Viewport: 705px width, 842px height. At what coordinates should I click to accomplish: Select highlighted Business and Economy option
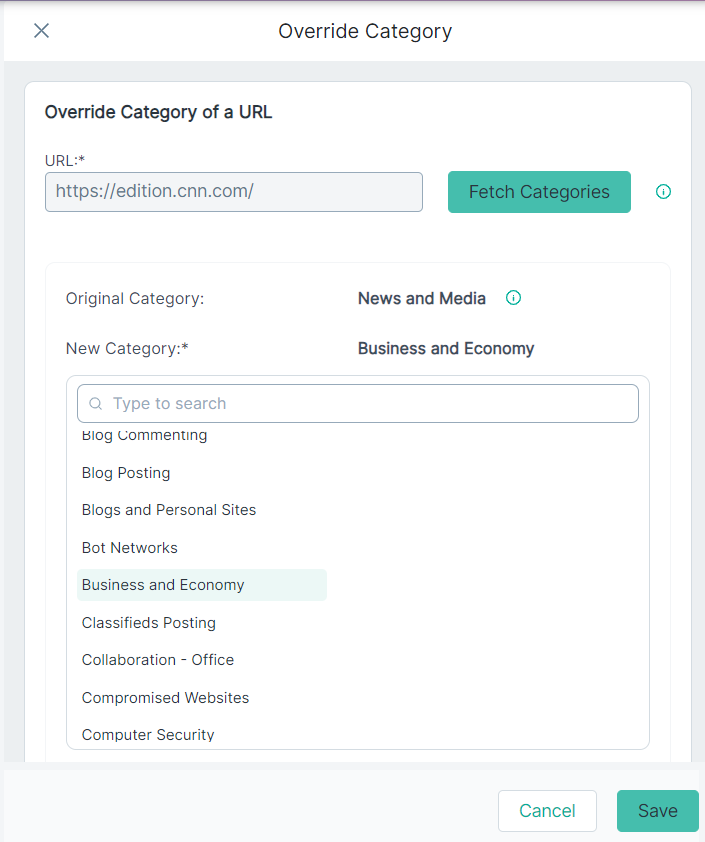pyautogui.click(x=202, y=585)
